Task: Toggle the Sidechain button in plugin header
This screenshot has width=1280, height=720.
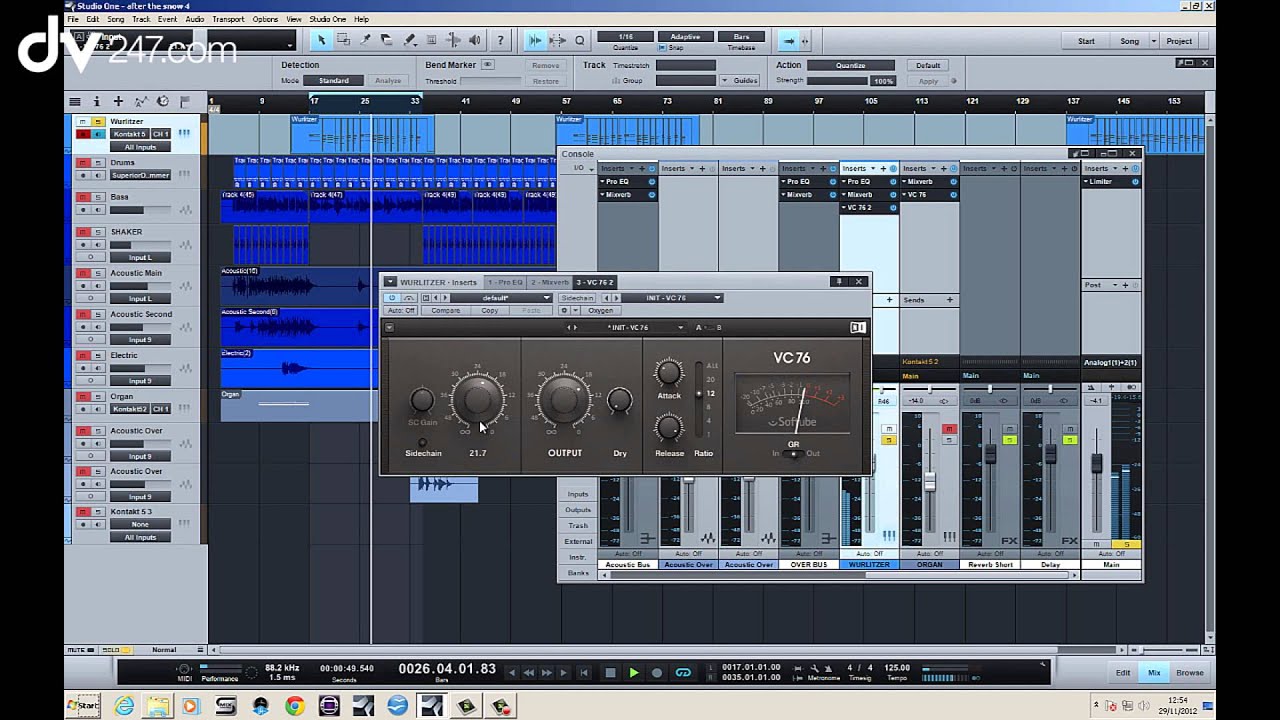Action: 577,298
